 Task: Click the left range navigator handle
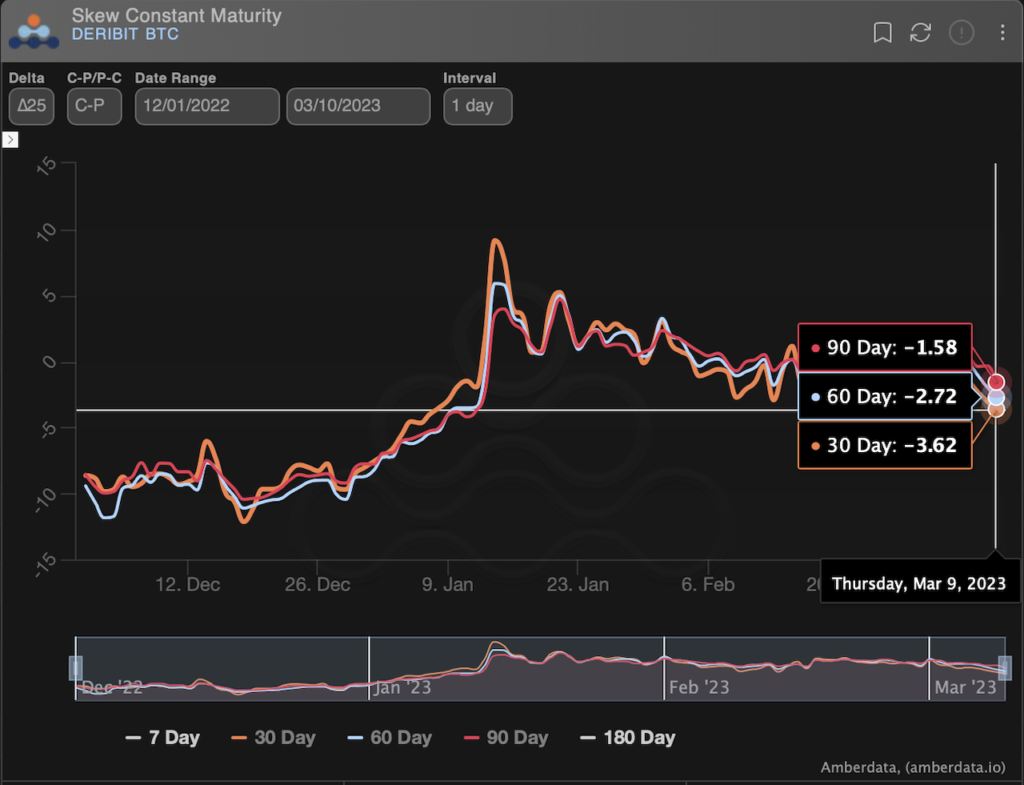coord(75,668)
